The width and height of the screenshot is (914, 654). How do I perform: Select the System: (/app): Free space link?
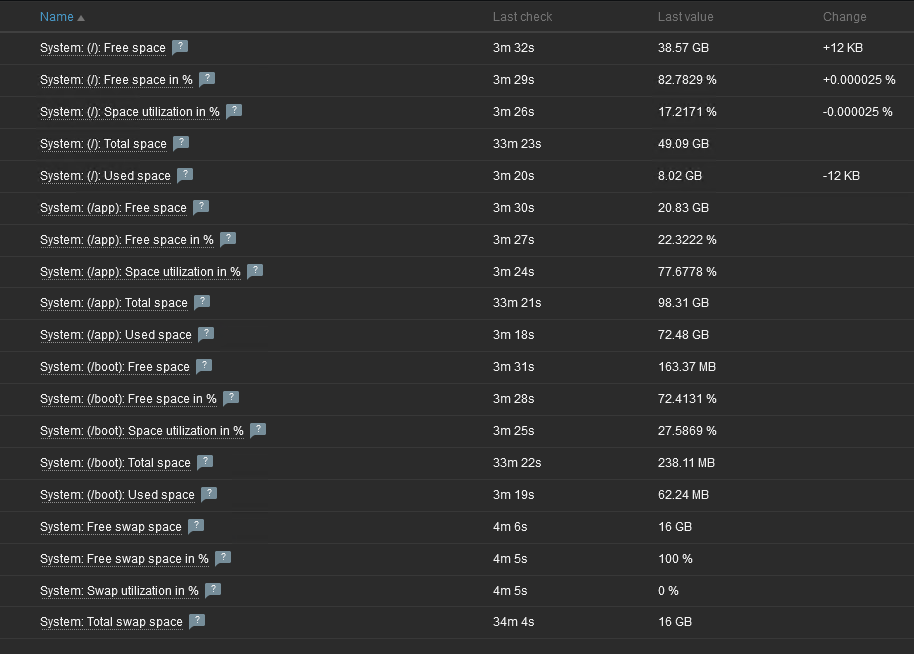pos(113,208)
